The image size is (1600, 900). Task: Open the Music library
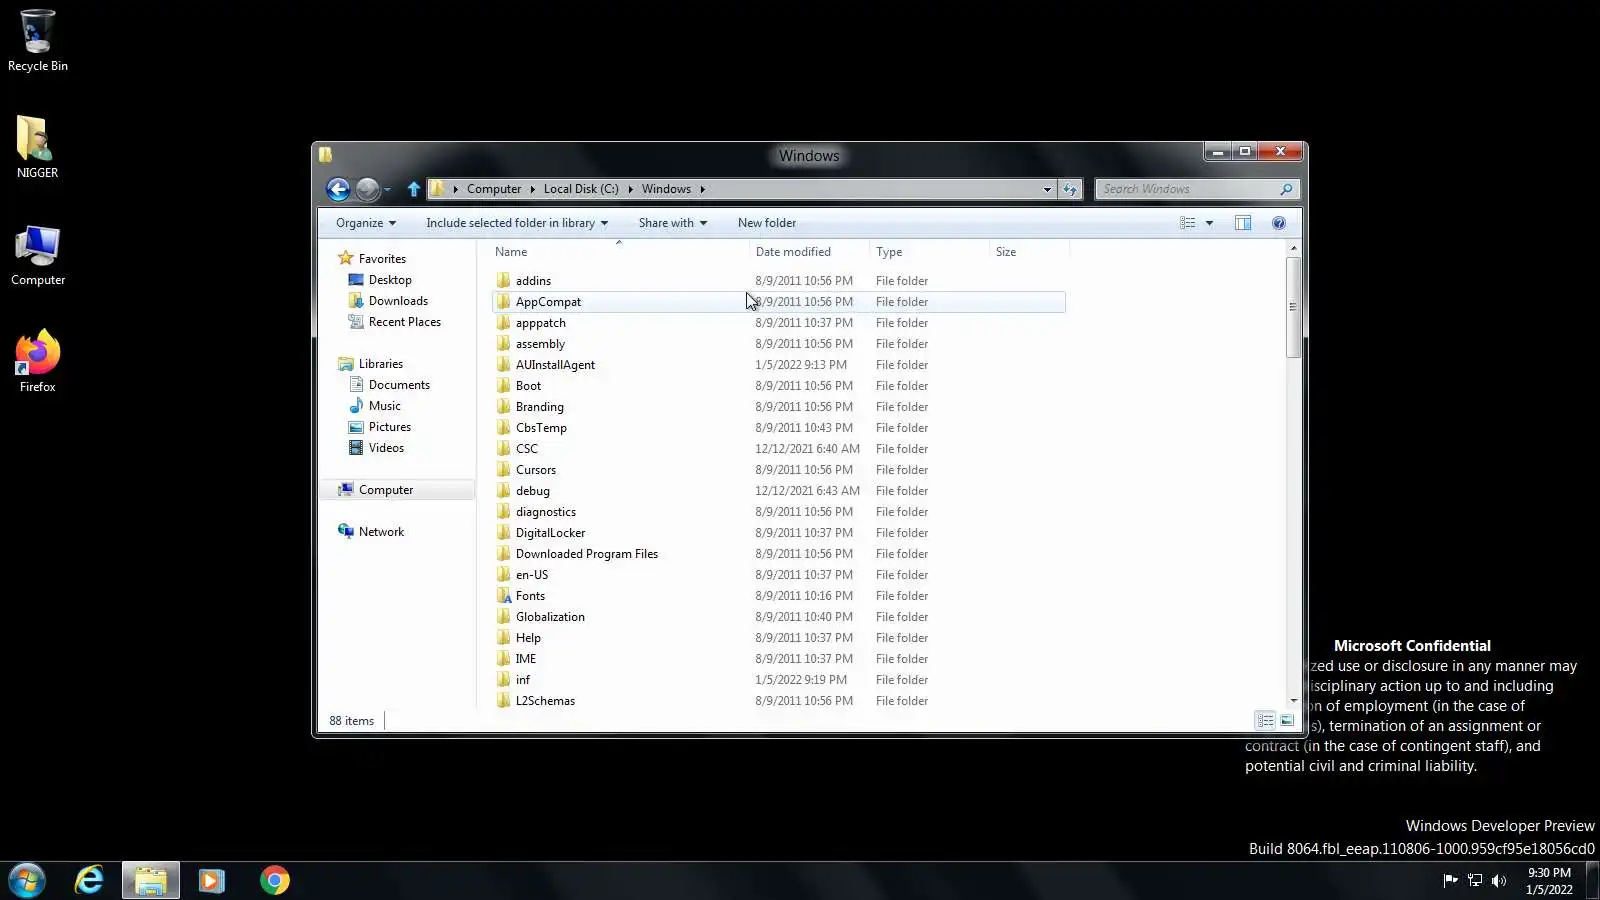click(x=384, y=406)
